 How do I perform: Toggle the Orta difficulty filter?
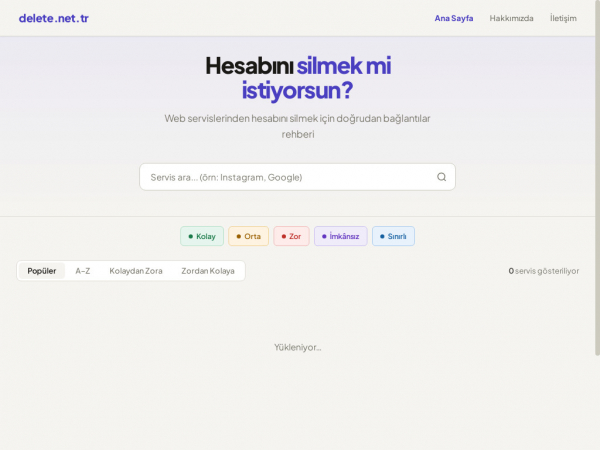(248, 236)
